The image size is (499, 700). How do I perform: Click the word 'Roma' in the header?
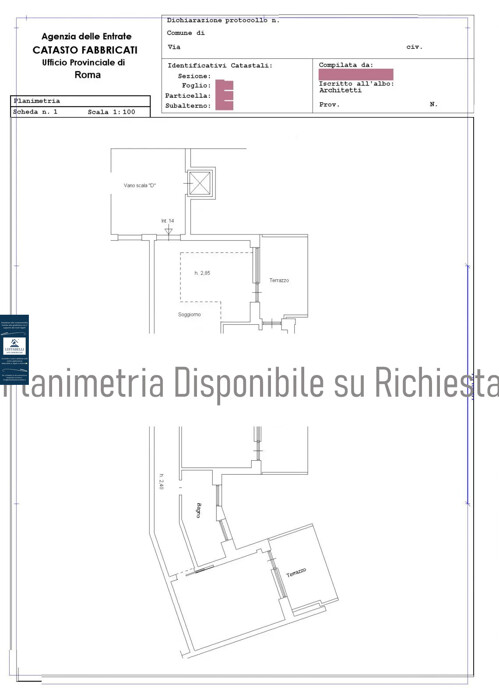point(87,75)
